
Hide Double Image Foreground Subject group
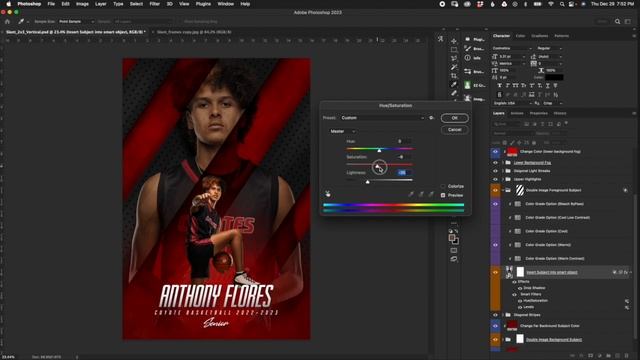tap(496, 190)
